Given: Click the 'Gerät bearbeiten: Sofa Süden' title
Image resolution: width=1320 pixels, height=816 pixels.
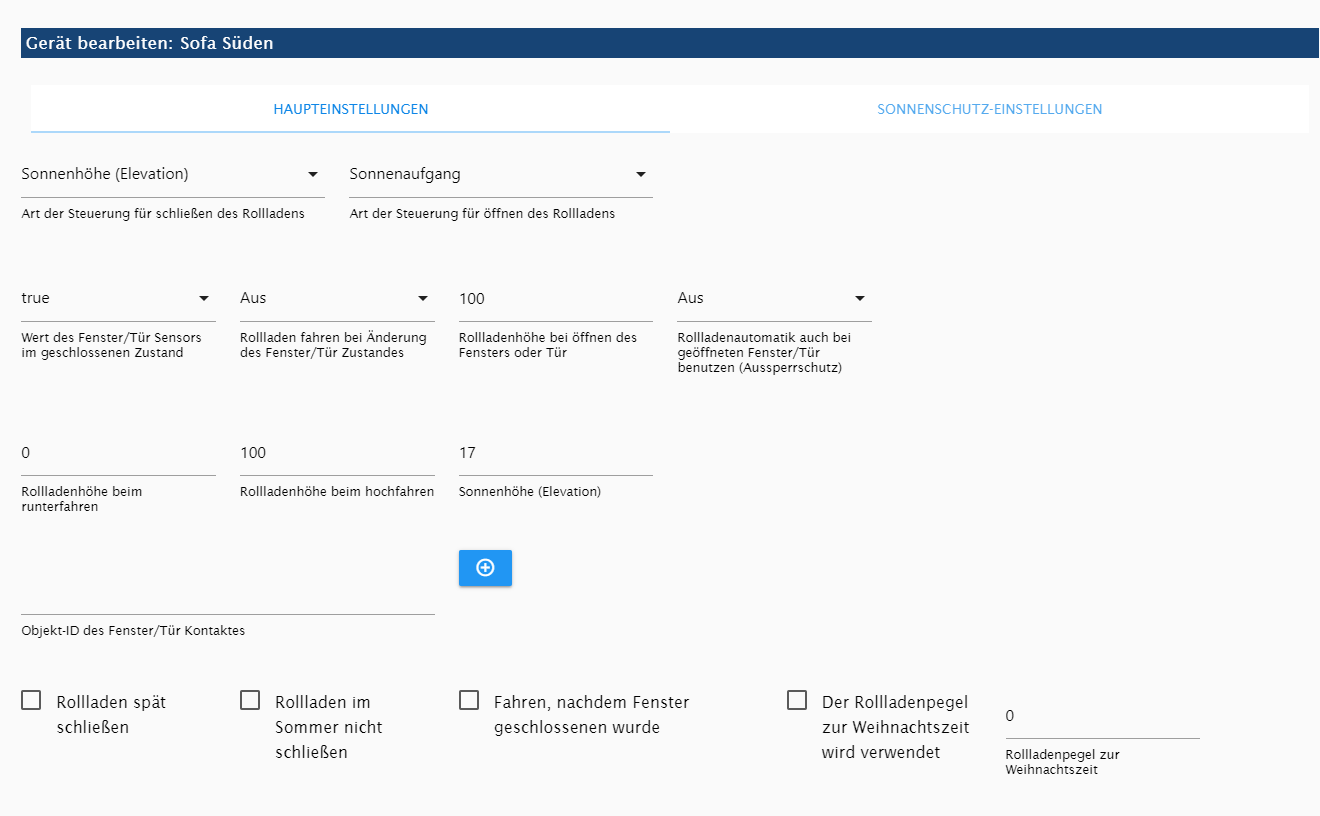Looking at the screenshot, I should click(x=150, y=43).
